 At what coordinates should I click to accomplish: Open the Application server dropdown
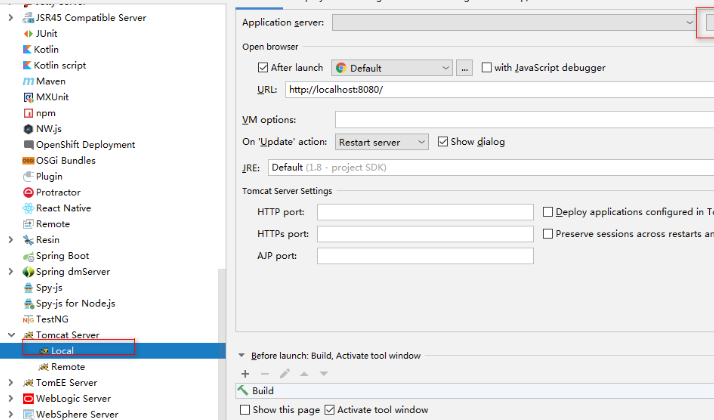pos(514,22)
